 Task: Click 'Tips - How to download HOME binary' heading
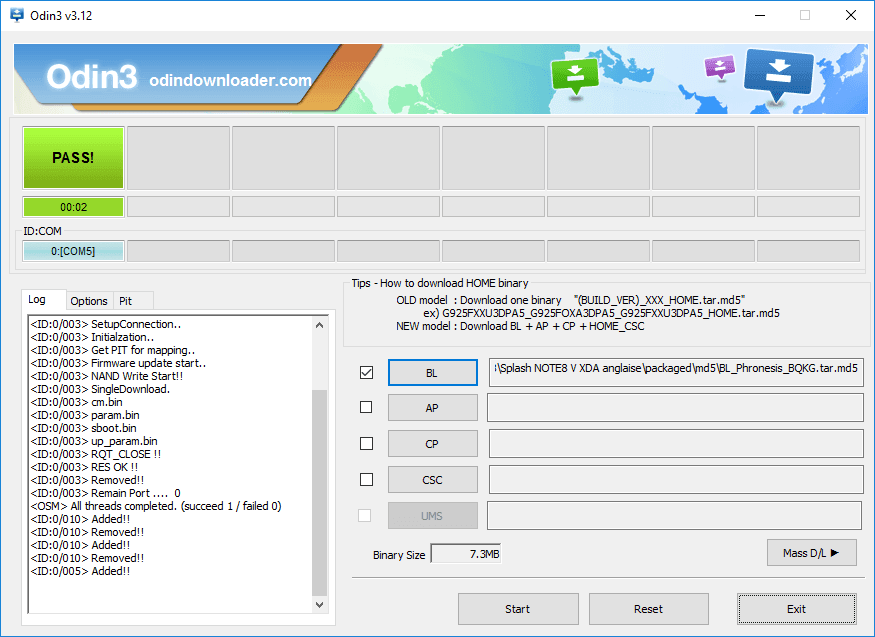click(x=440, y=283)
